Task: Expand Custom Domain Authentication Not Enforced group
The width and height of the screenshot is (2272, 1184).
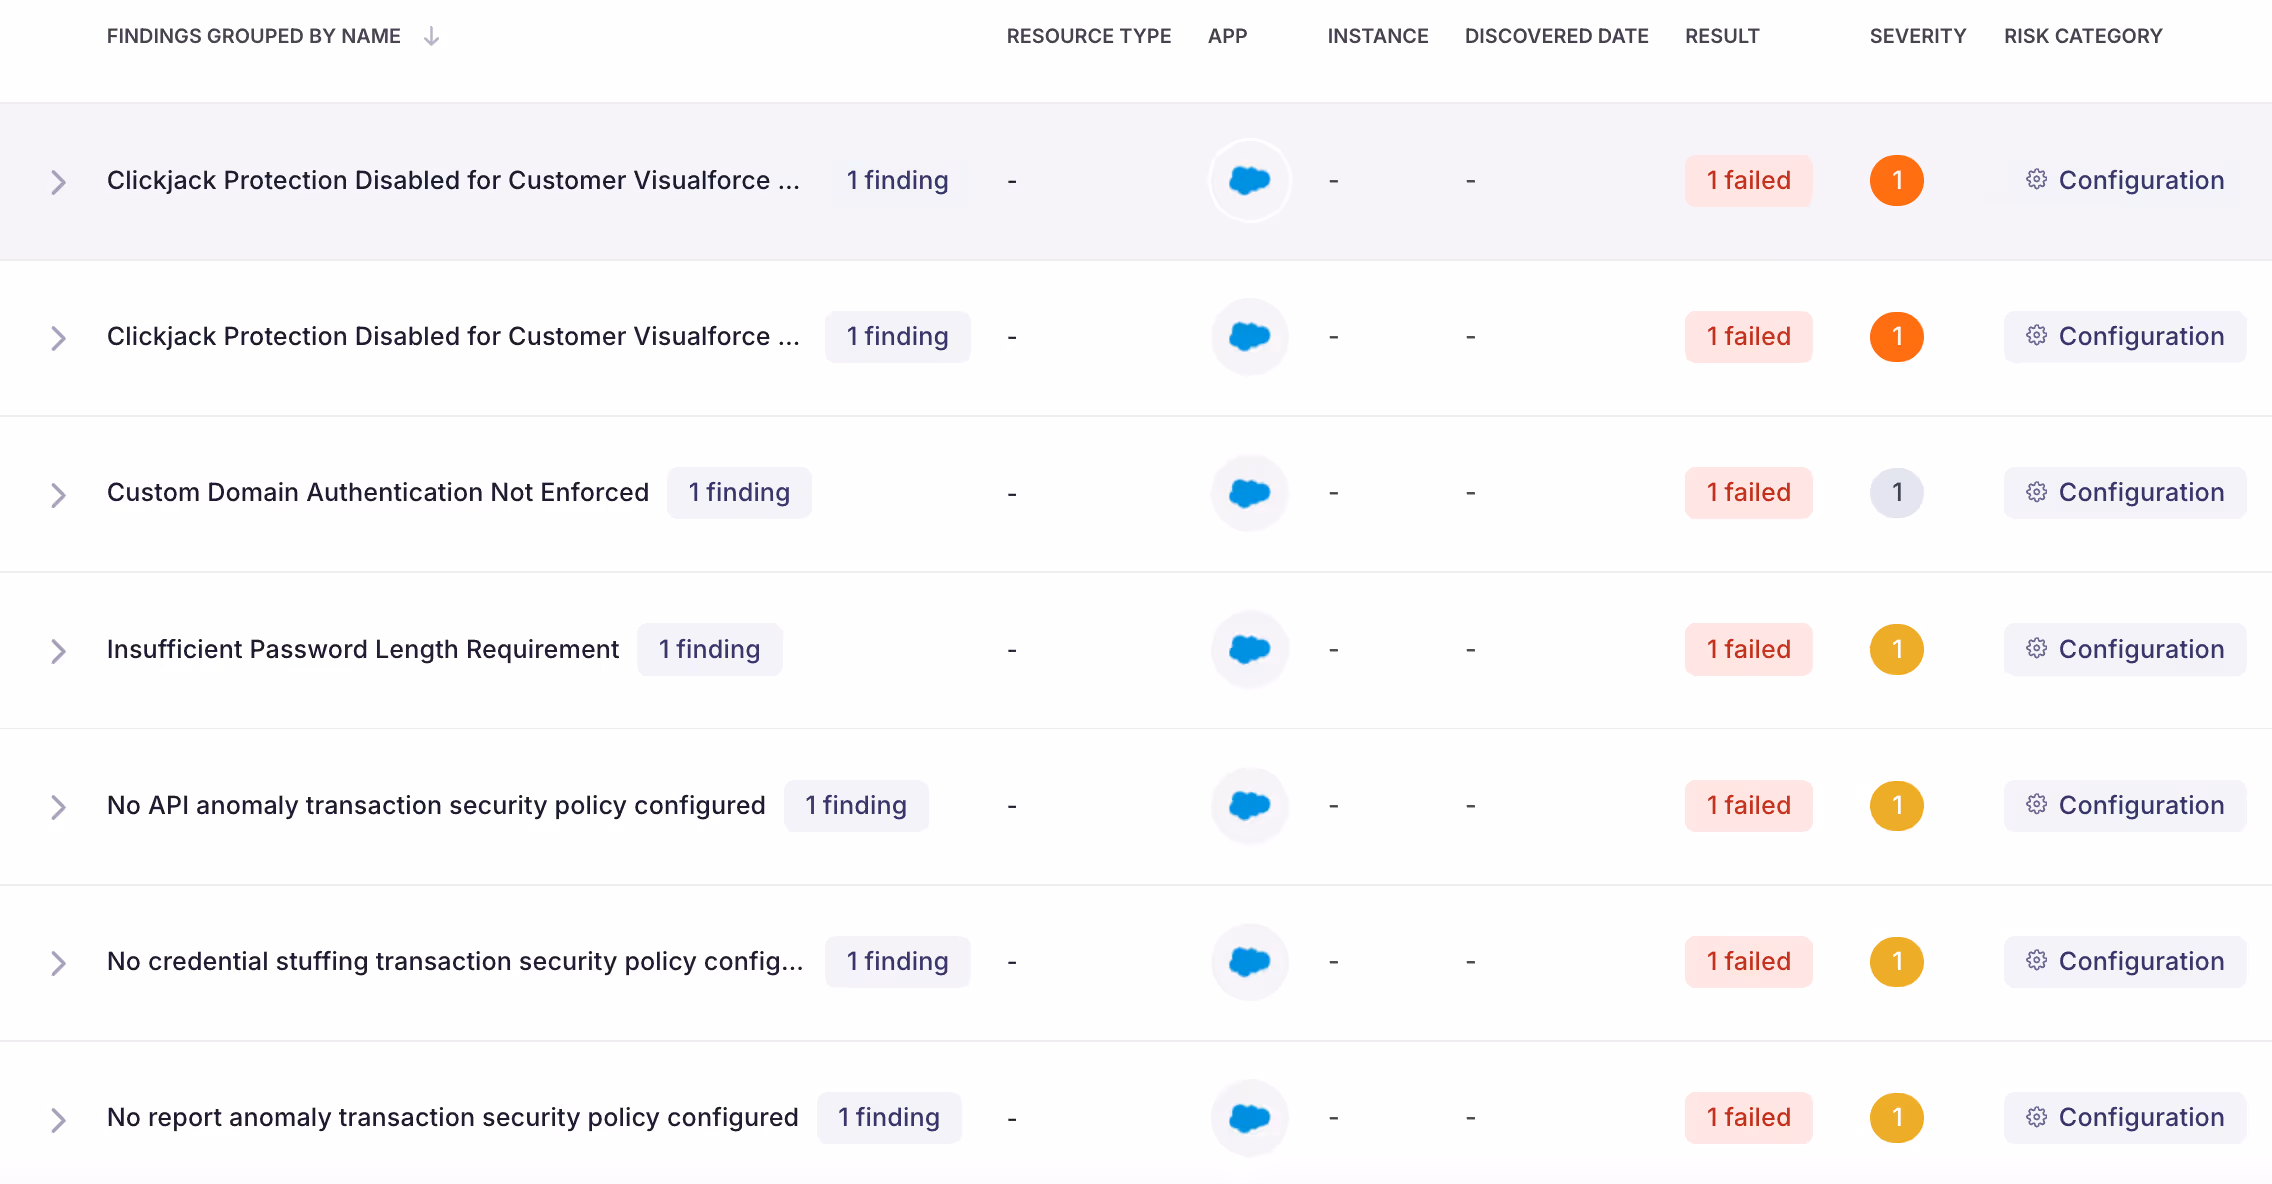Action: pos(58,494)
